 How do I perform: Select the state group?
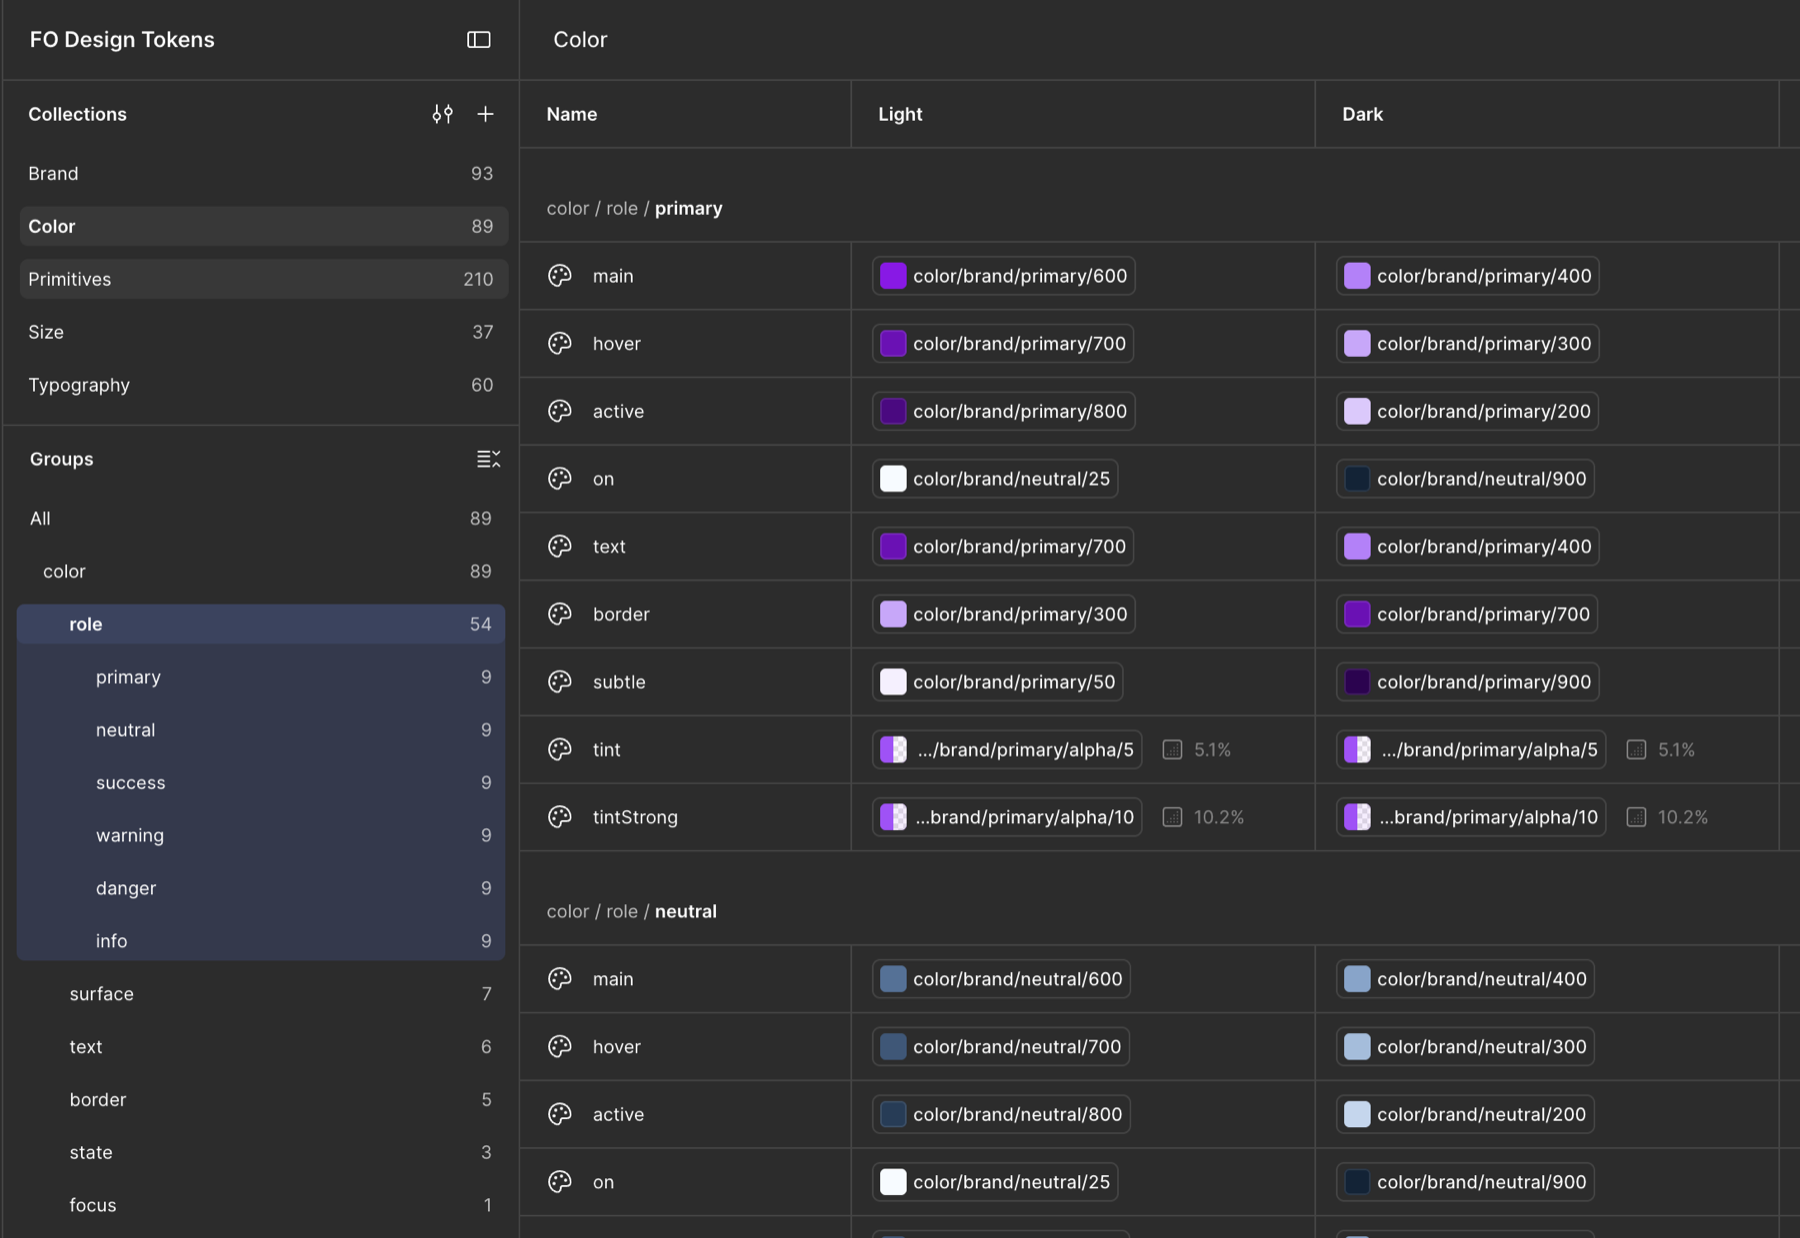261,1153
